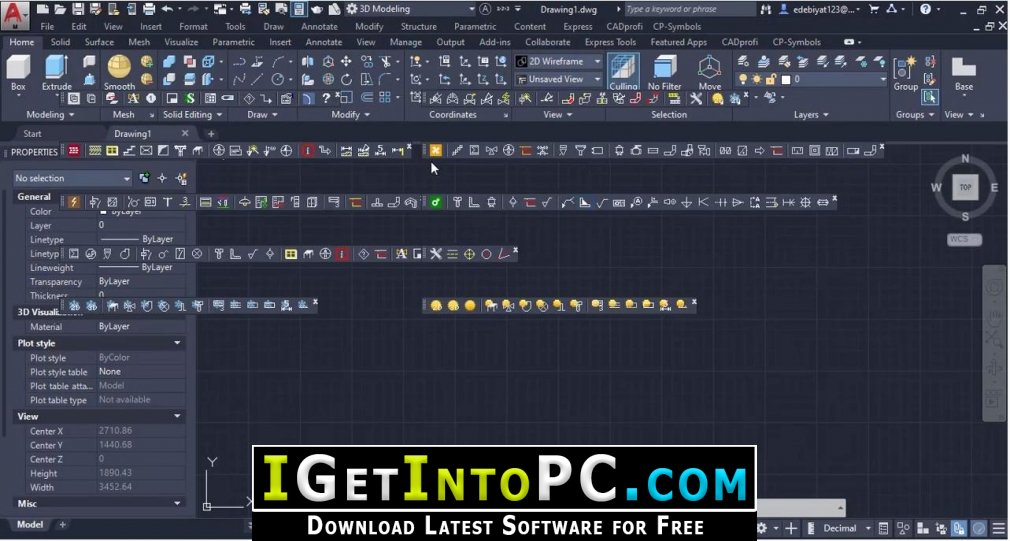Click the Mirror icon in Modify panel
Image resolution: width=1010 pixels, height=541 pixels.
(307, 61)
